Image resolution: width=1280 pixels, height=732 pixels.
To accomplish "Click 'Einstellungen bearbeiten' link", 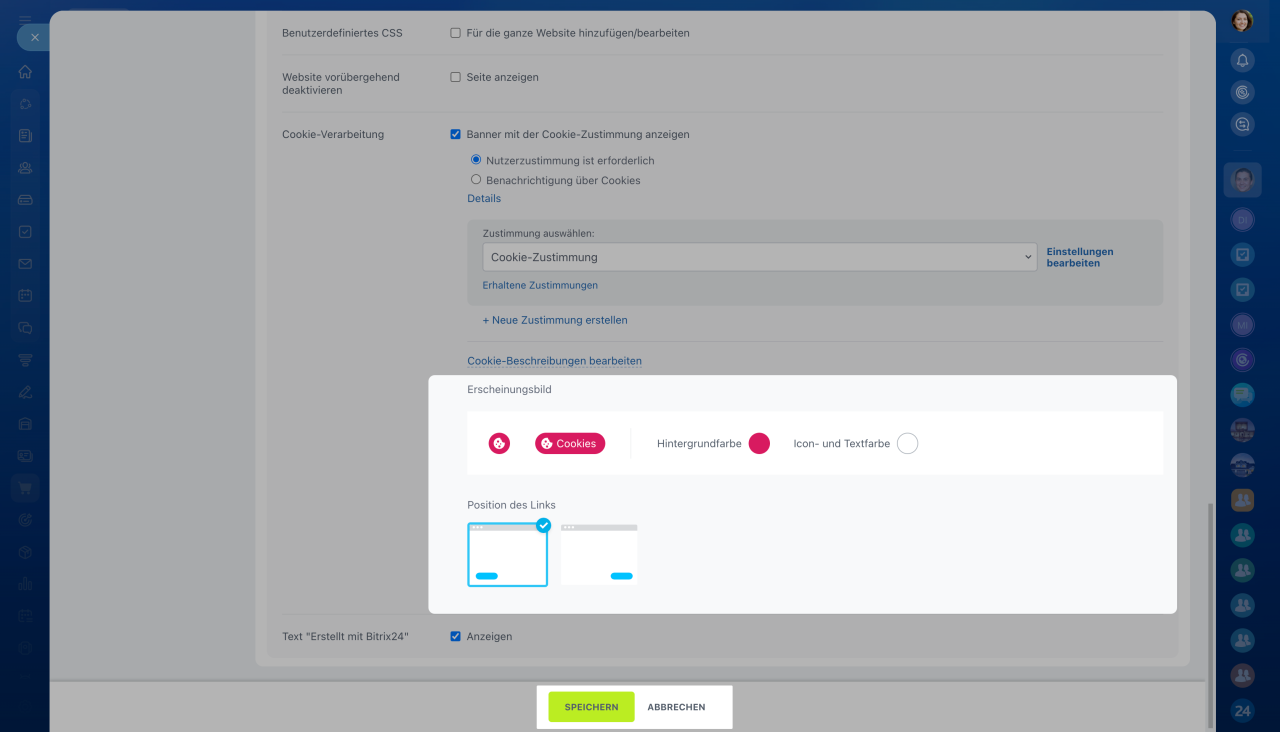I will (x=1080, y=257).
